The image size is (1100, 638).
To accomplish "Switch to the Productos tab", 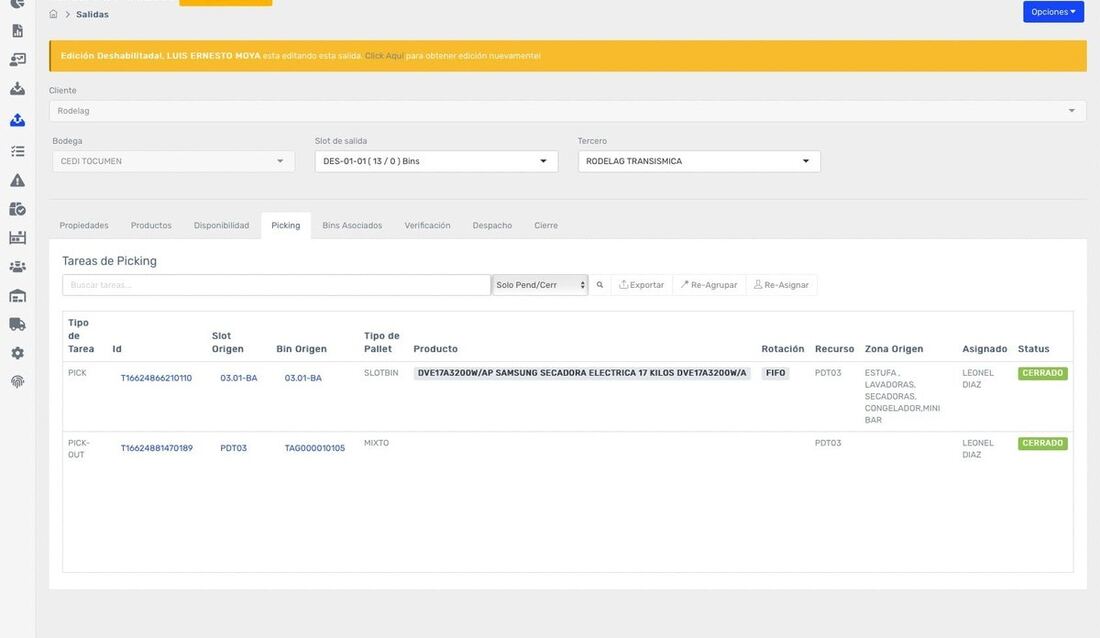I will click(x=151, y=225).
